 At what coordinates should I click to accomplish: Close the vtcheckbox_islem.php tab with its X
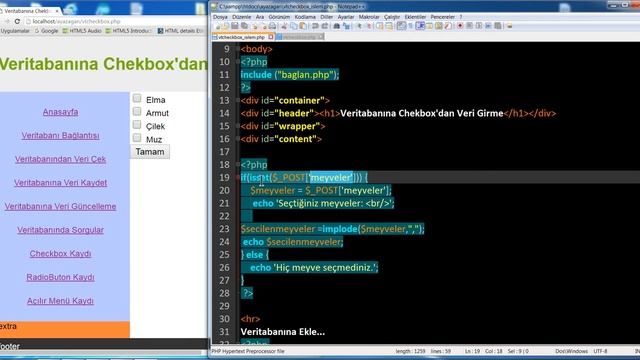tap(271, 37)
